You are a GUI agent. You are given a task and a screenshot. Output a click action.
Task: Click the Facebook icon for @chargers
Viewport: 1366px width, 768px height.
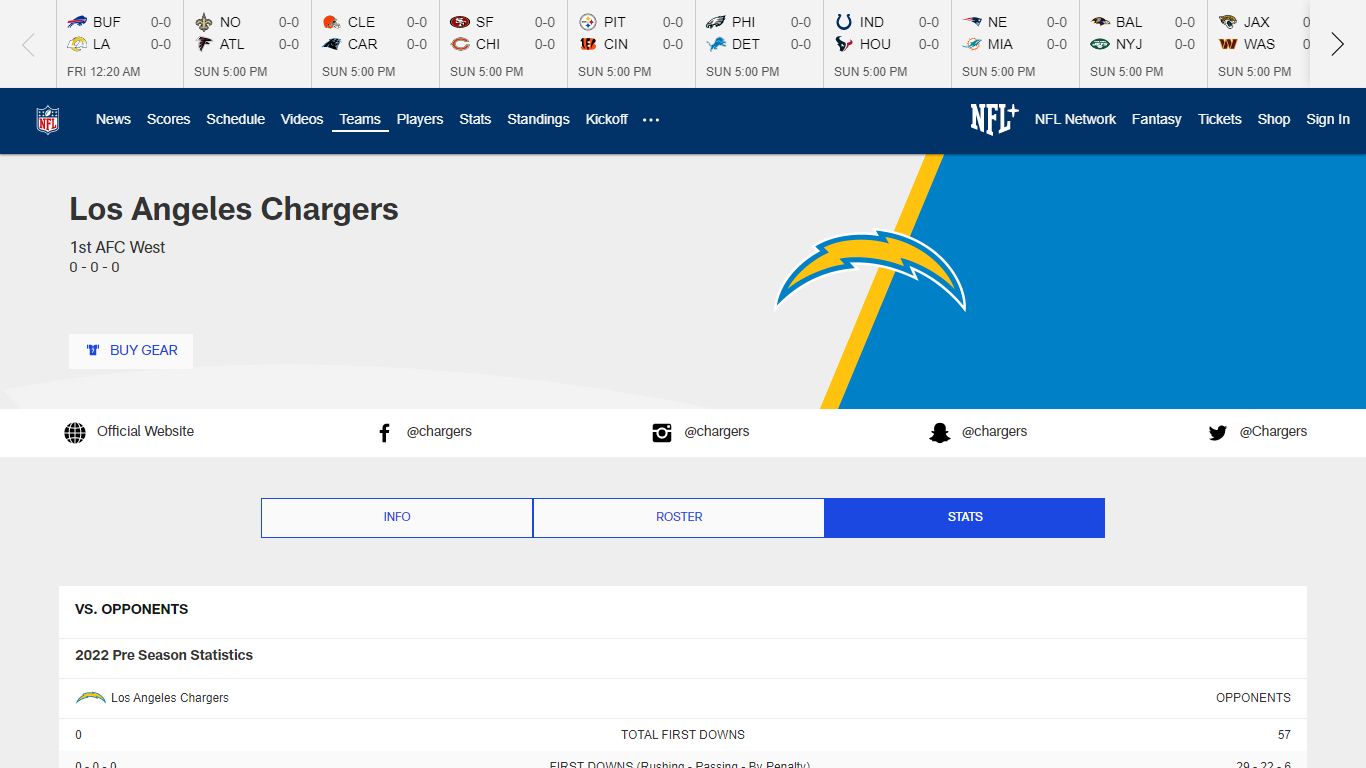[x=384, y=433]
